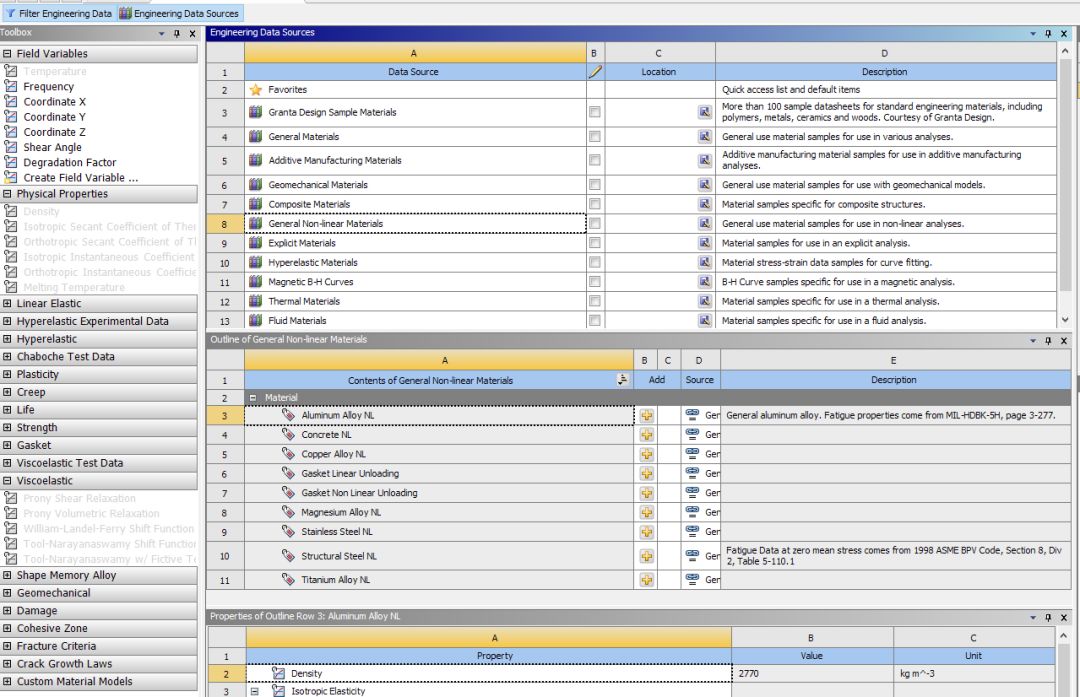Screen dimensions: 1080x697
Task: Click the Filter Engineering Data tab
Action: click(x=59, y=14)
